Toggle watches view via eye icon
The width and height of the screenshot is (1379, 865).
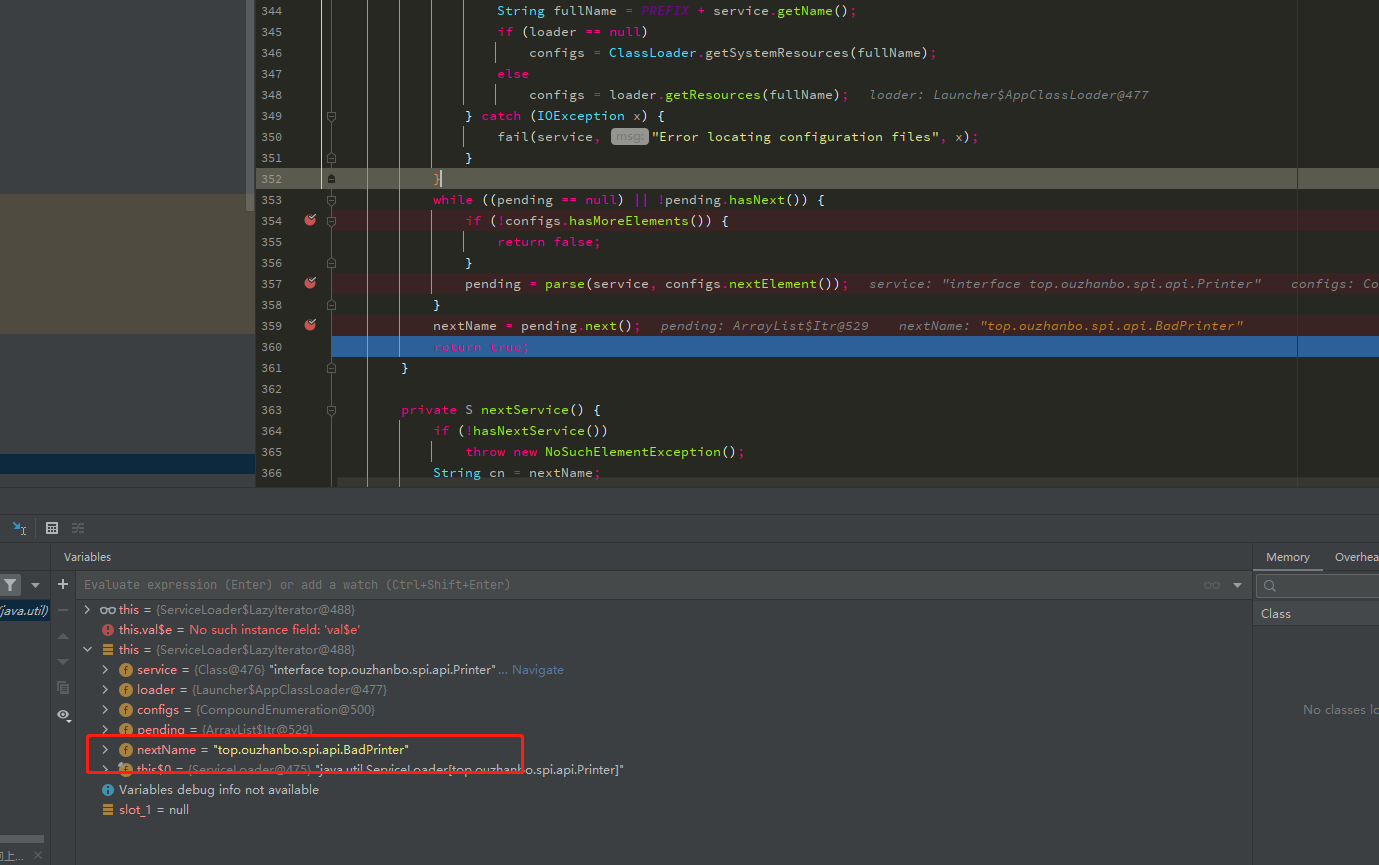[63, 715]
